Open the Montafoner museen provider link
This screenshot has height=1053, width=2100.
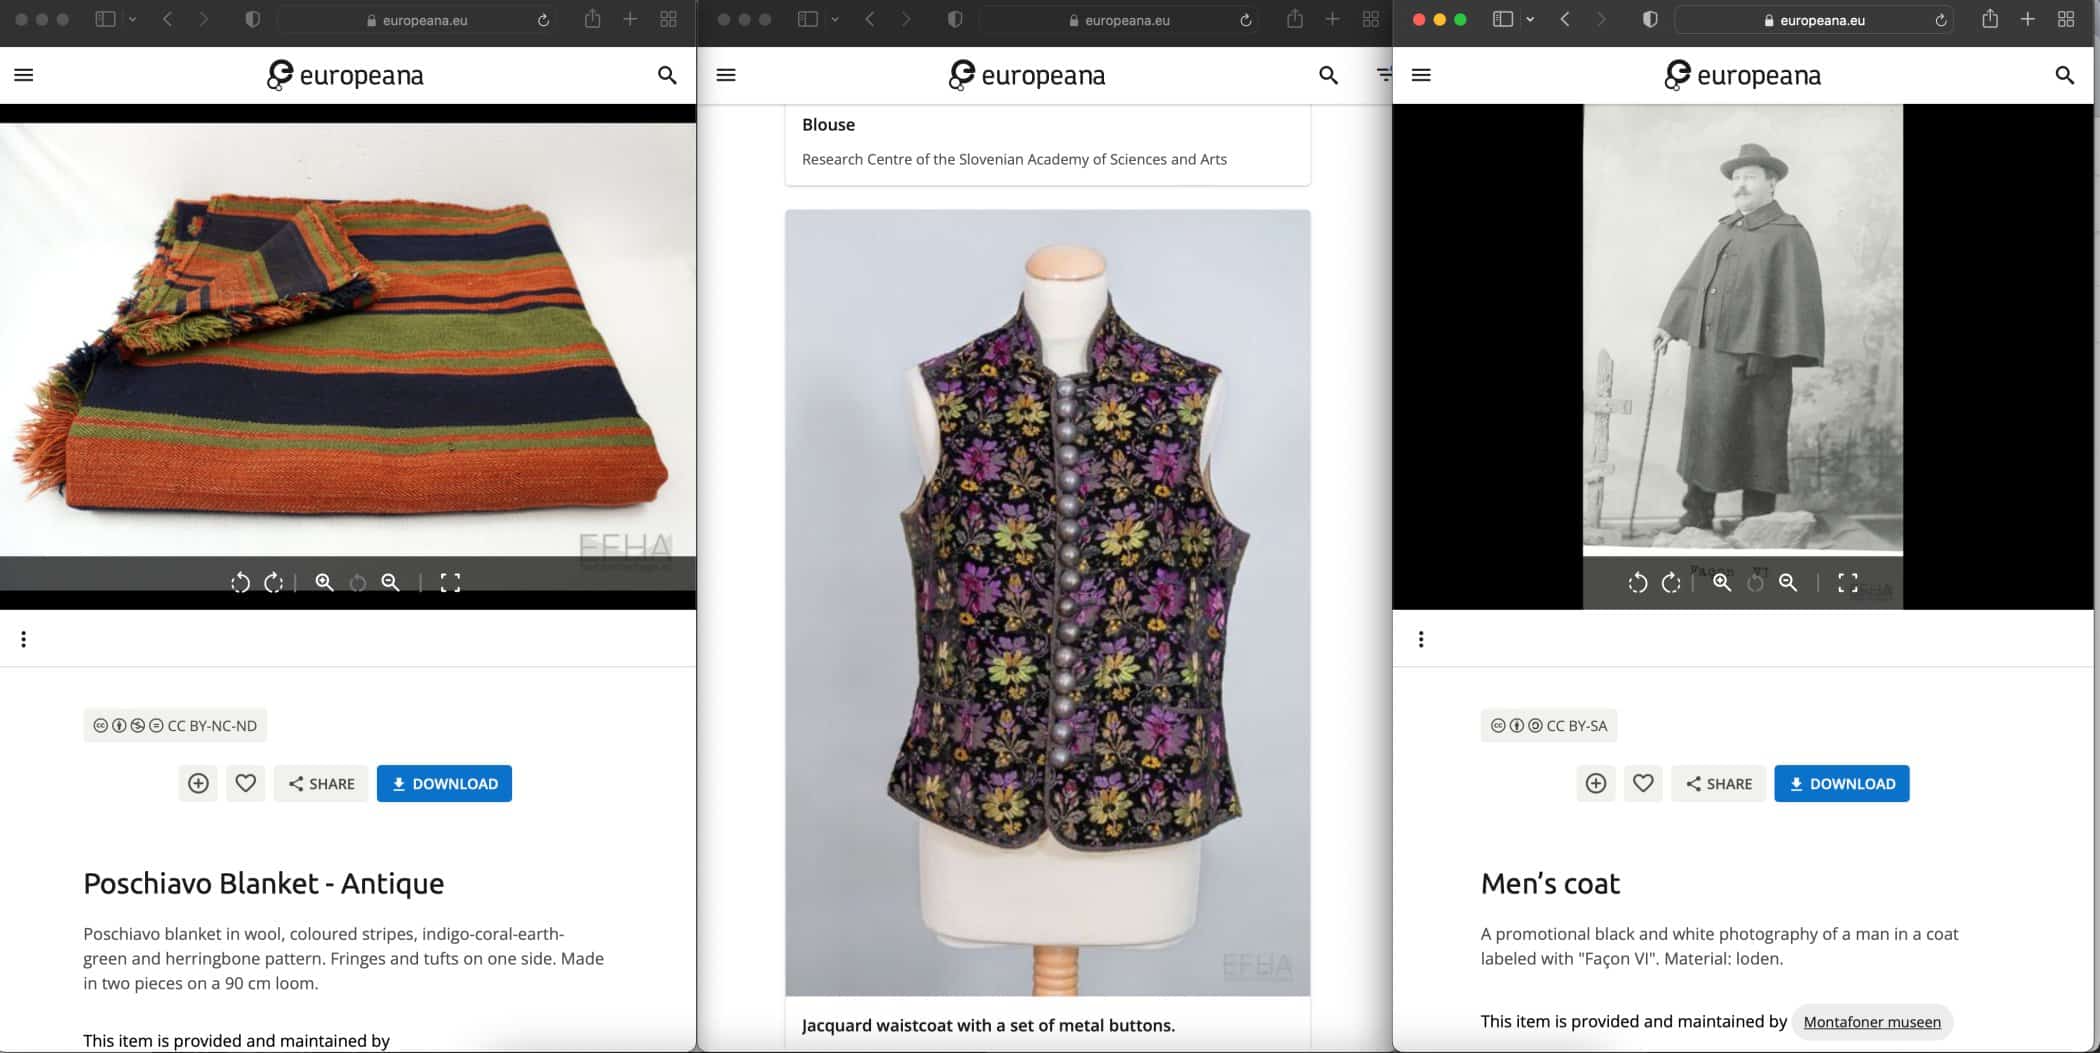coord(1871,1022)
